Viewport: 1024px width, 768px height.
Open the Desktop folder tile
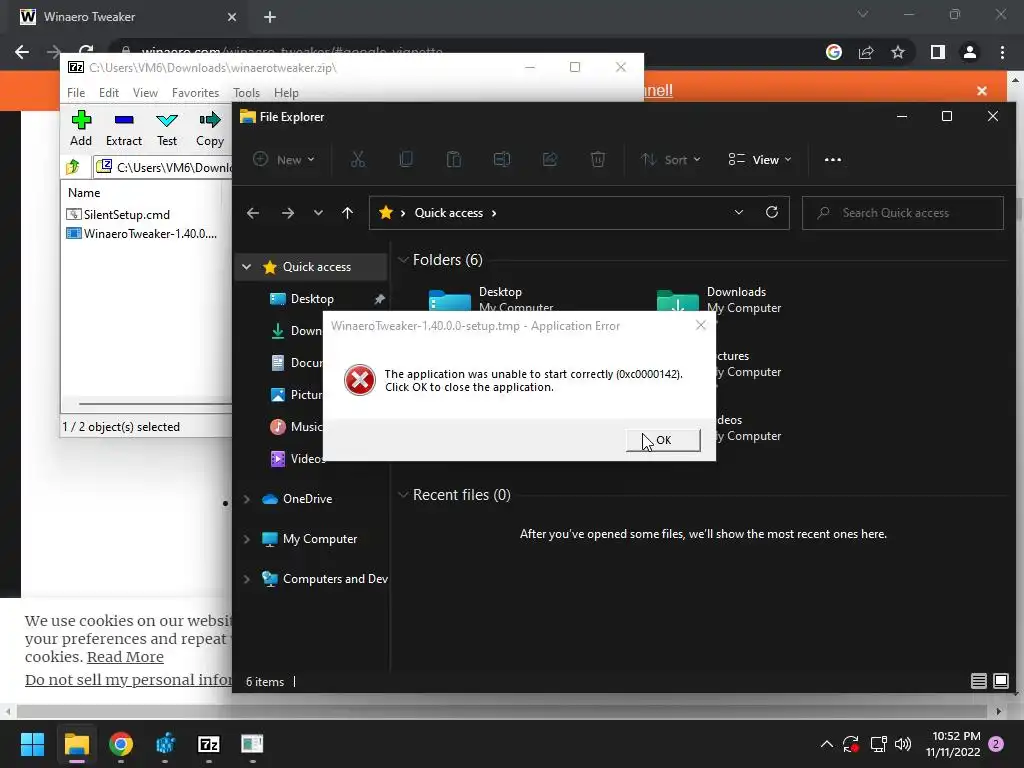tap(491, 300)
